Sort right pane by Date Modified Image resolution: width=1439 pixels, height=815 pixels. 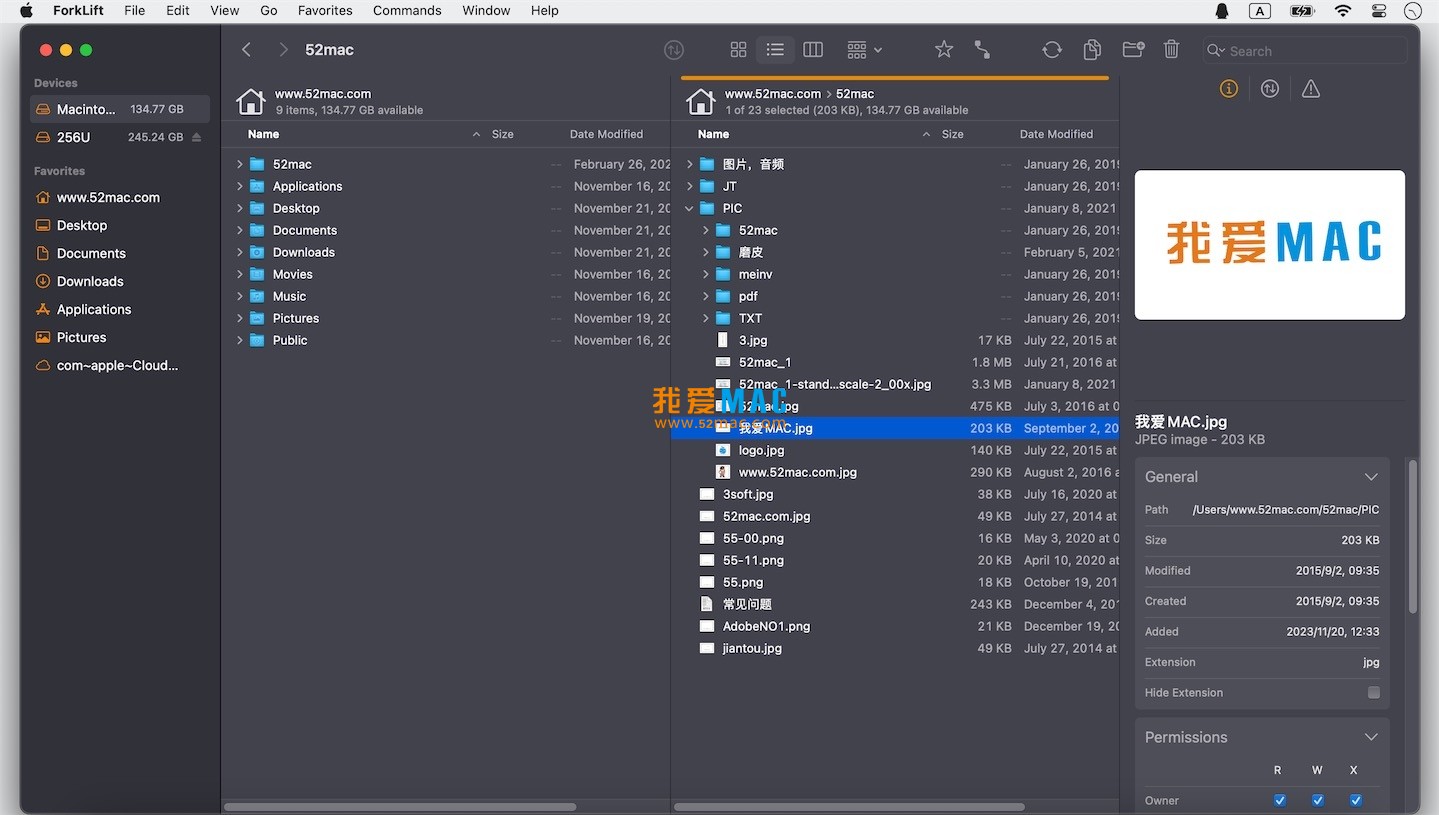[1056, 134]
